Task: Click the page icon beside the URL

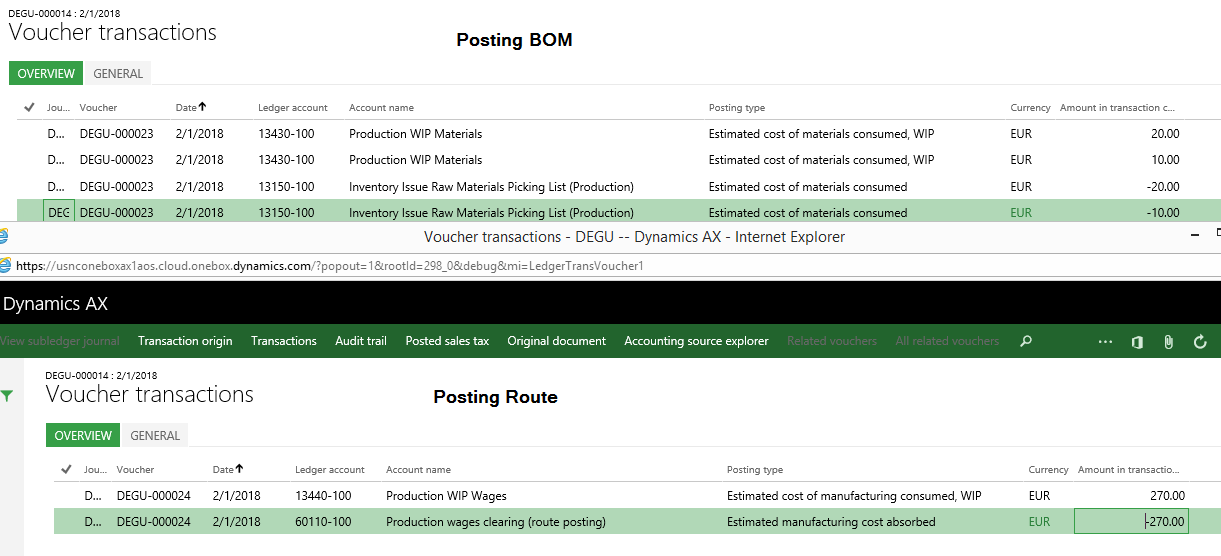Action: tap(5, 265)
